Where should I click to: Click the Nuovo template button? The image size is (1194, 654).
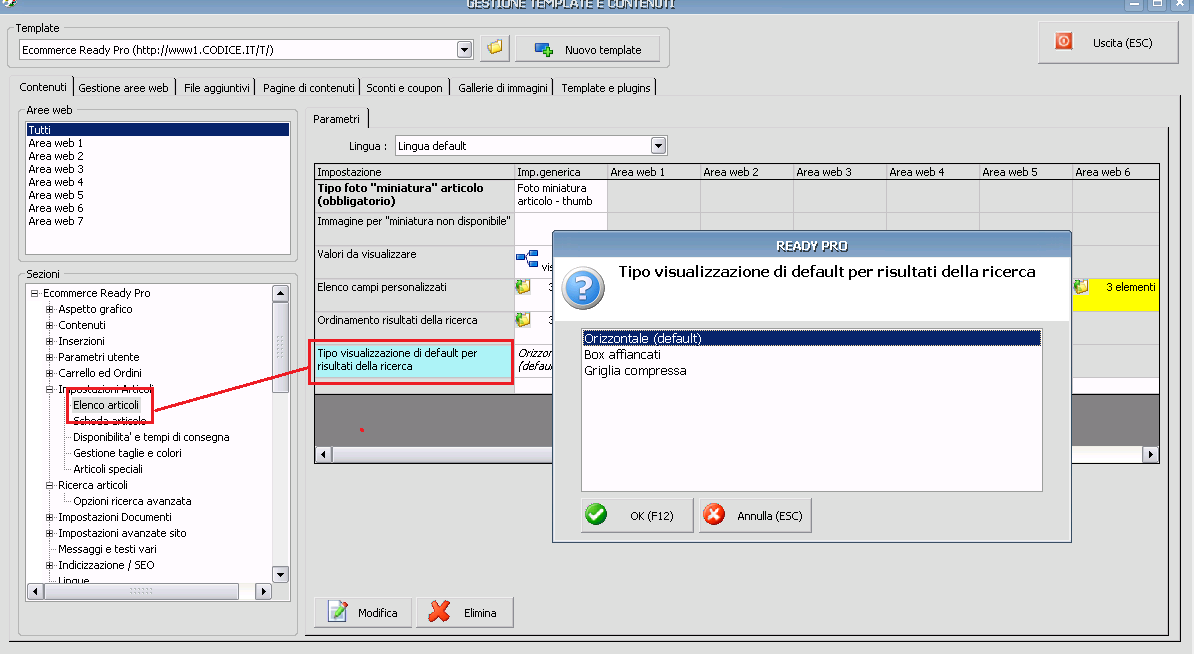pos(588,49)
